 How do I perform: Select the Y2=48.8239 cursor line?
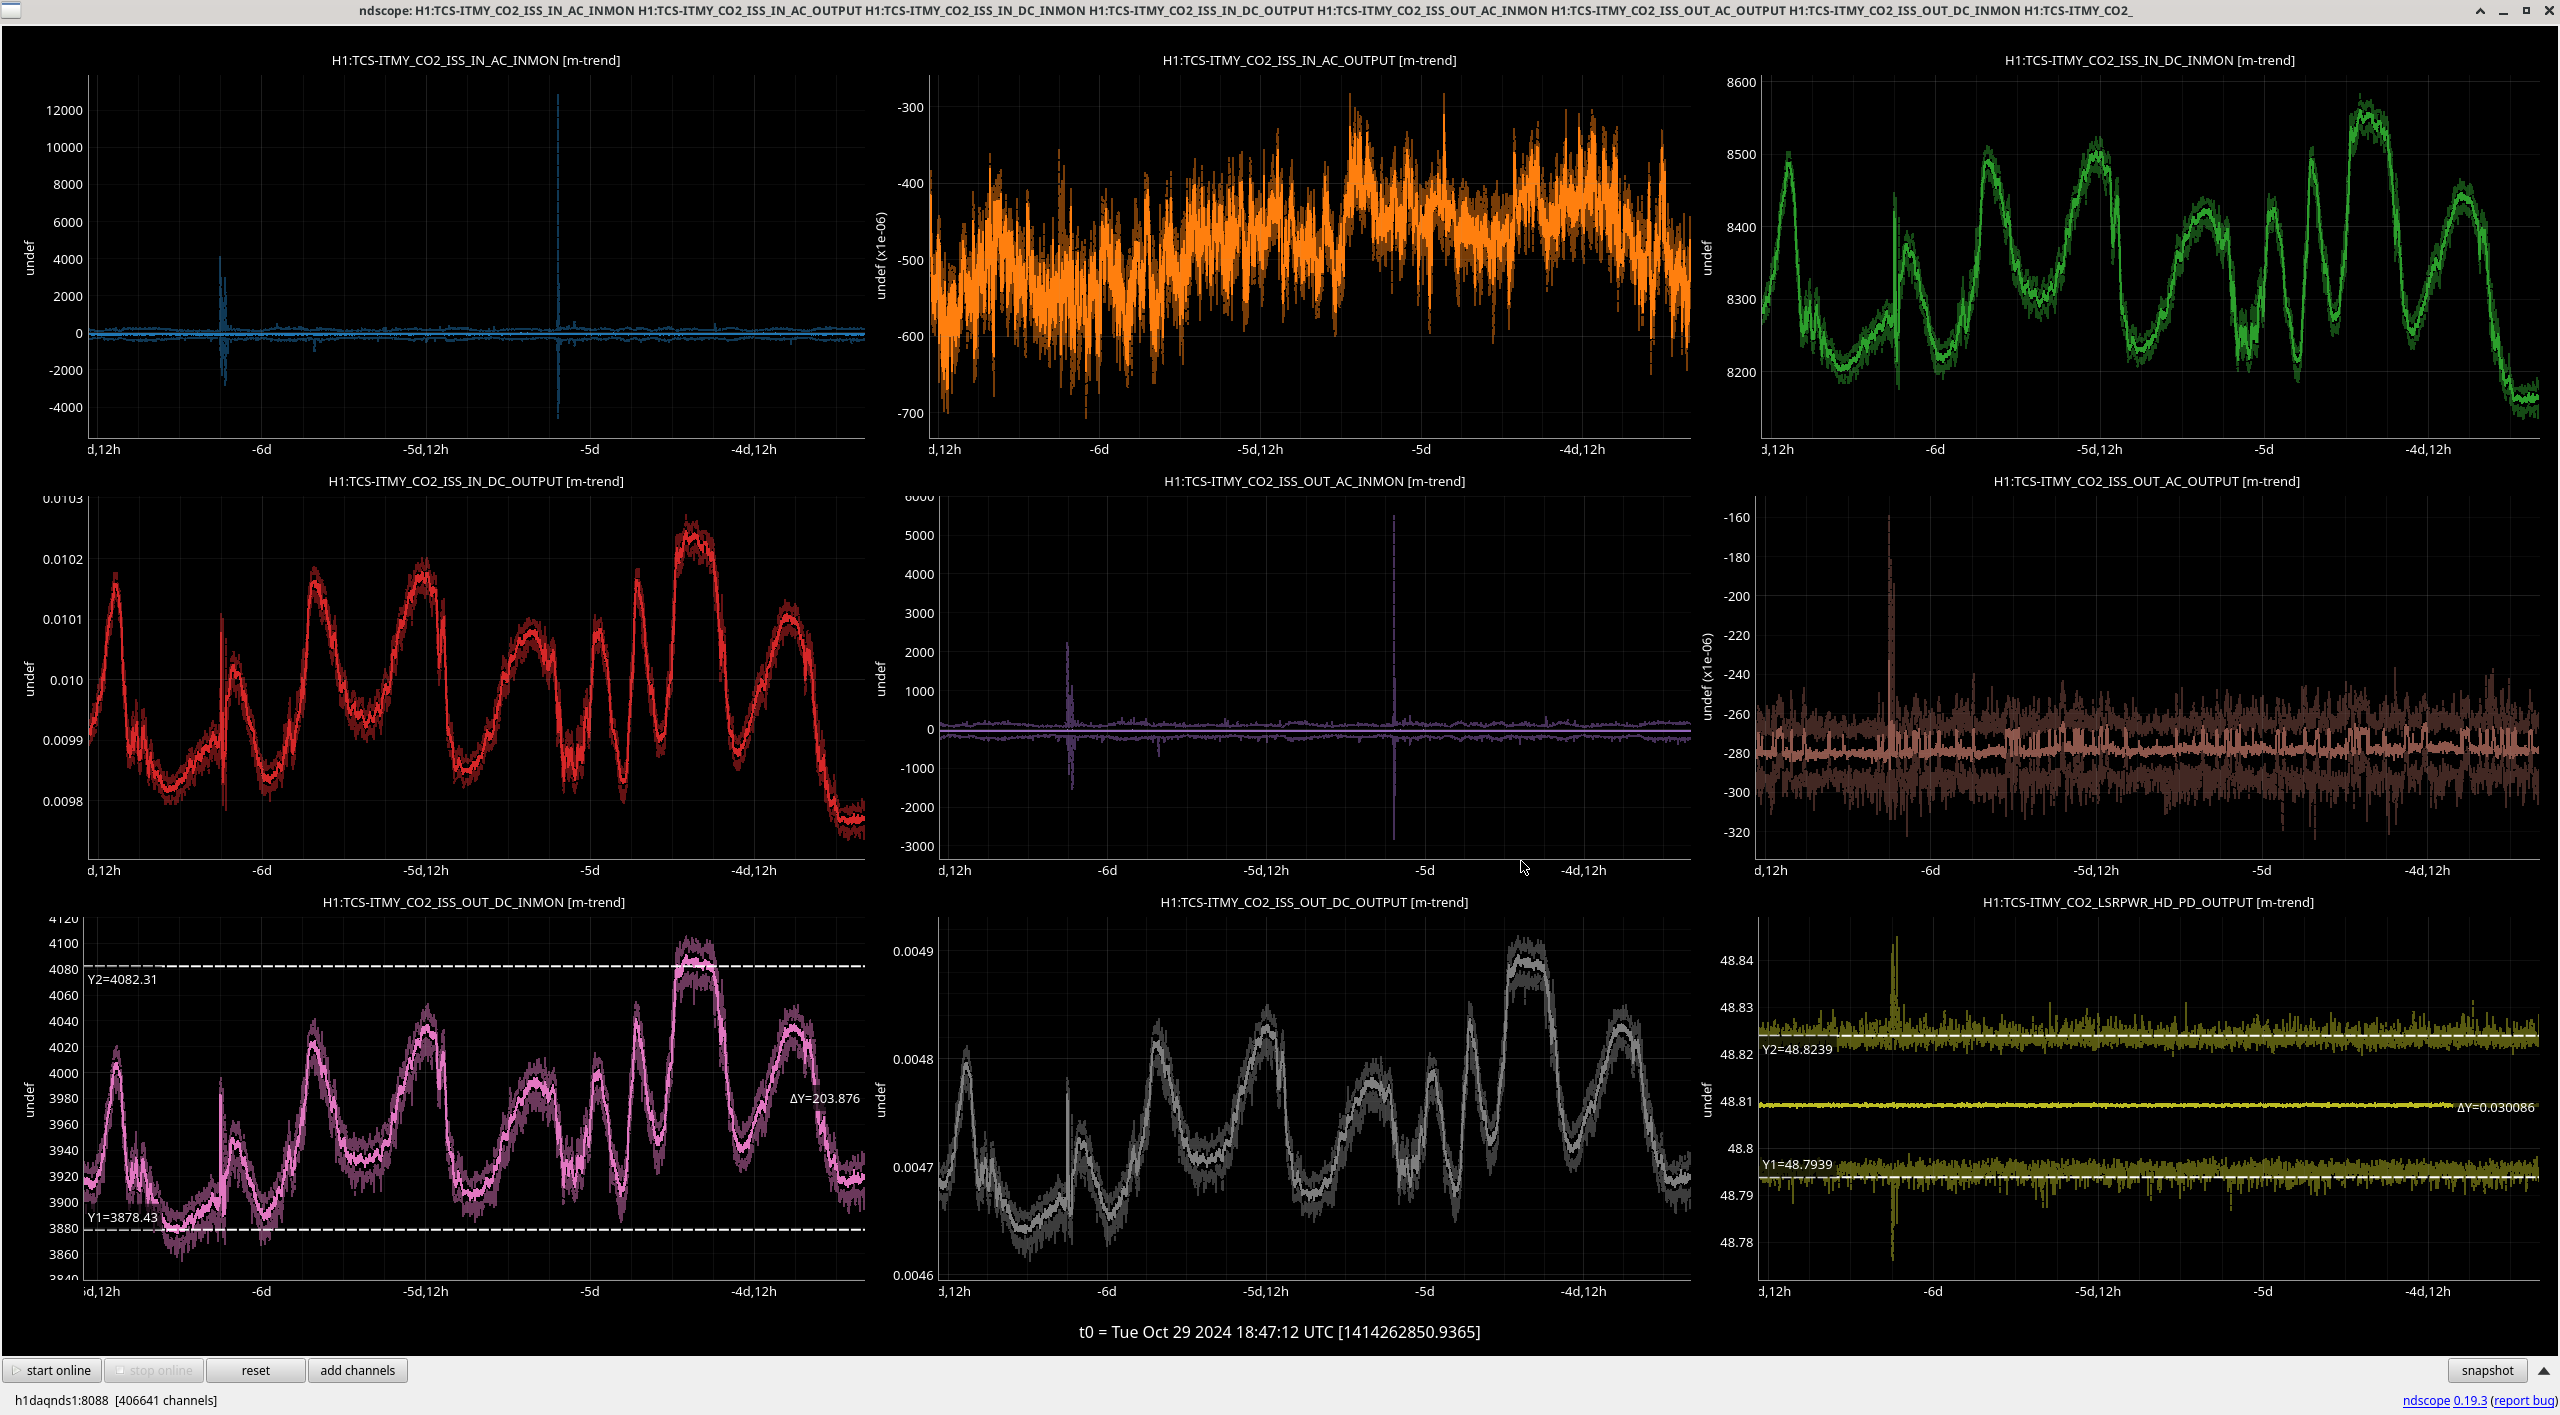pos(2148,1036)
